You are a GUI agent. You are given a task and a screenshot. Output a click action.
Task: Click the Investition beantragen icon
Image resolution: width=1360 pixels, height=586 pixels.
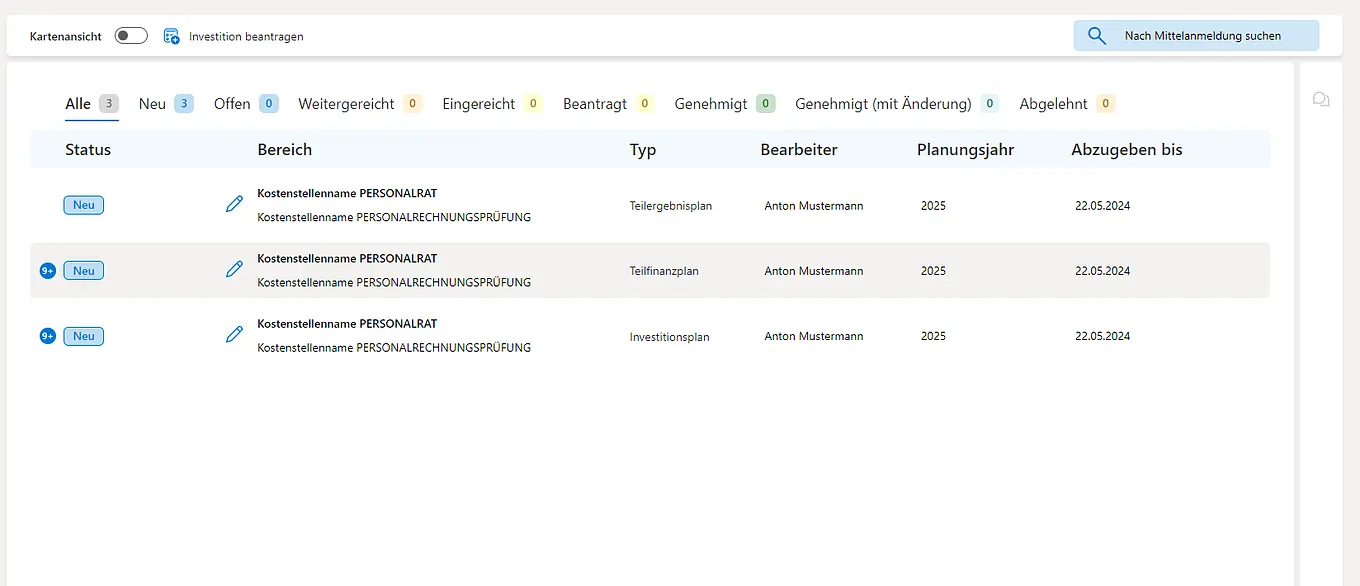[172, 36]
